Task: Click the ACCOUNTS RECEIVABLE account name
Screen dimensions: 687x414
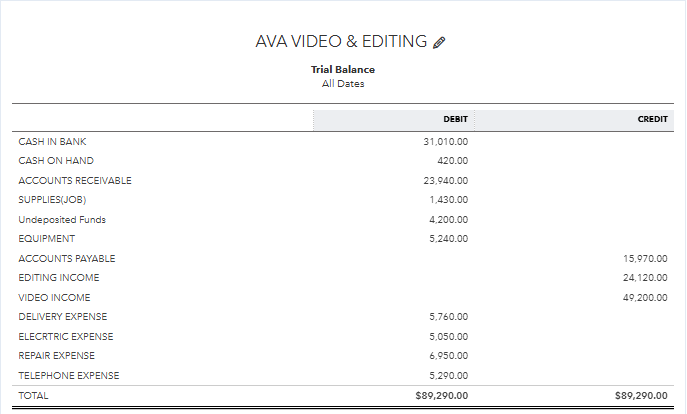Action: 75,180
